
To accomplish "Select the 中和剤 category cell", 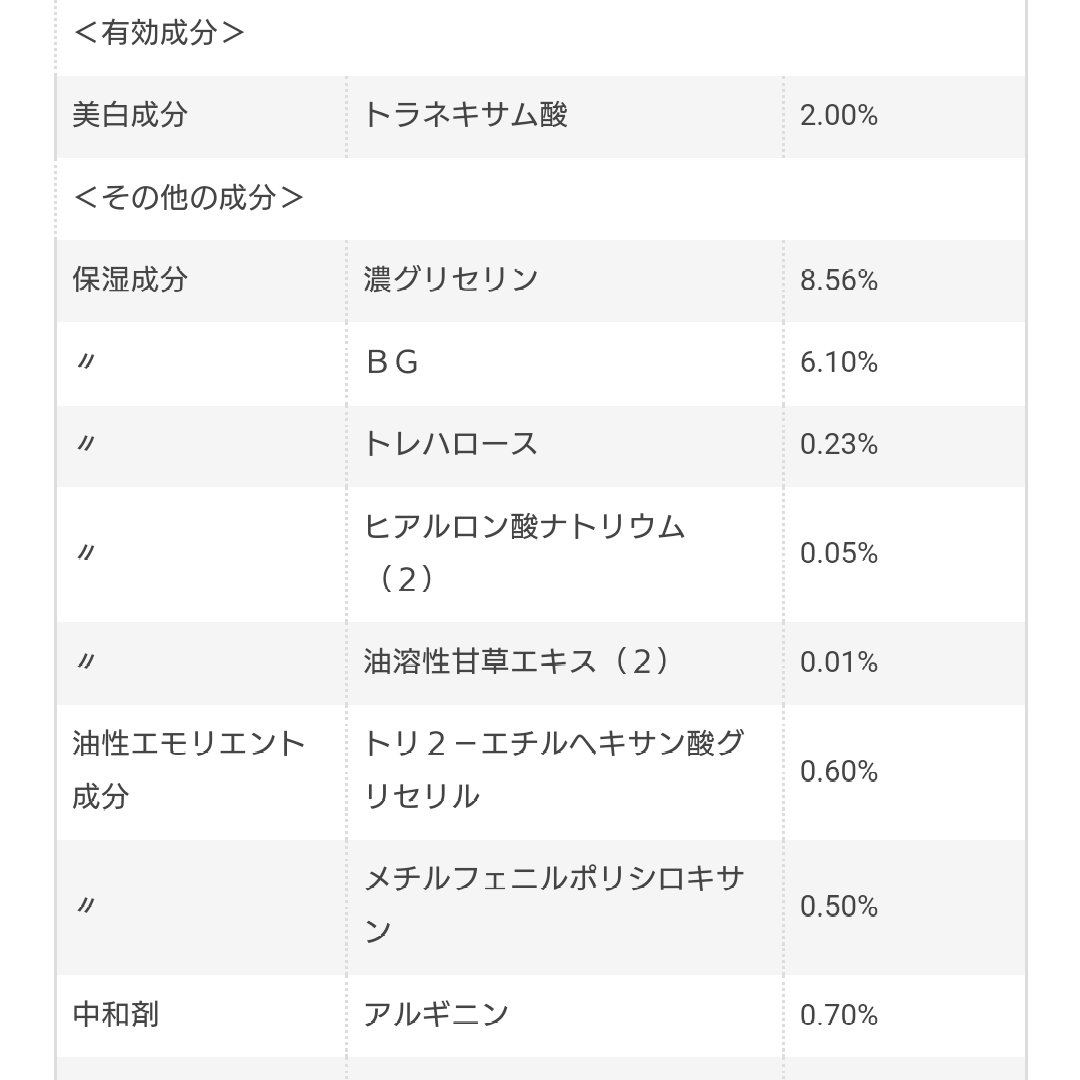I will (x=116, y=1016).
